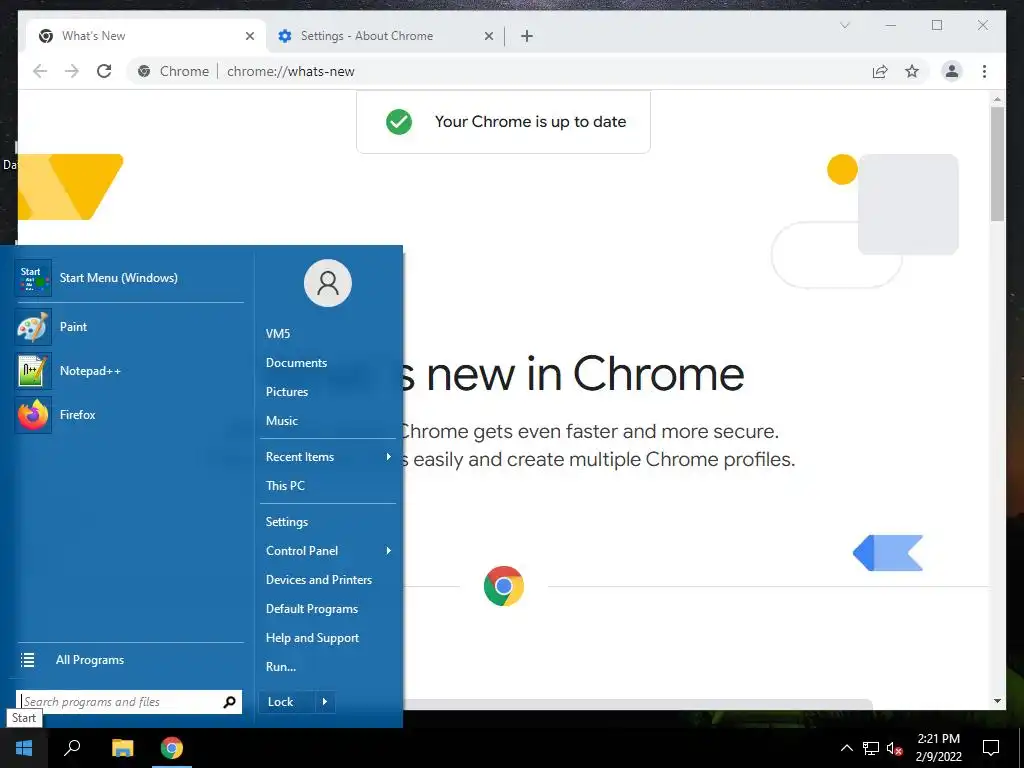The image size is (1024, 768).
Task: Click the Chrome logo on the page
Action: point(504,586)
